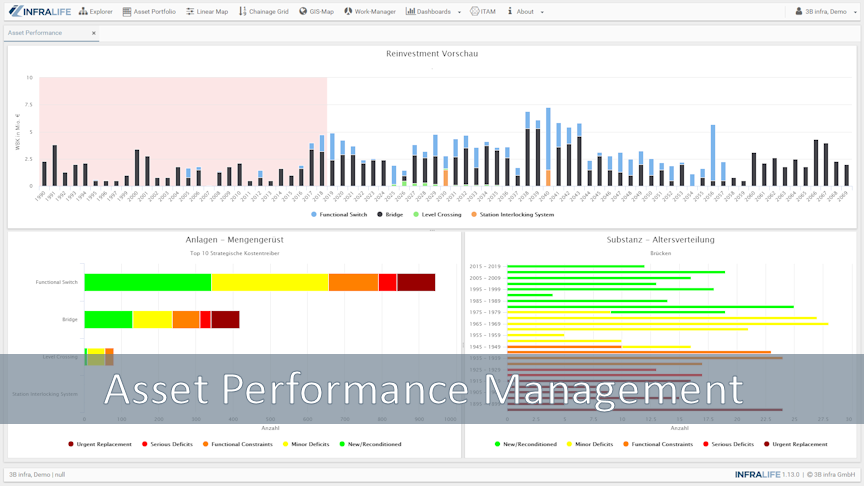Open the GIS-Map view
Screen dimensions: 864x486
319,12
